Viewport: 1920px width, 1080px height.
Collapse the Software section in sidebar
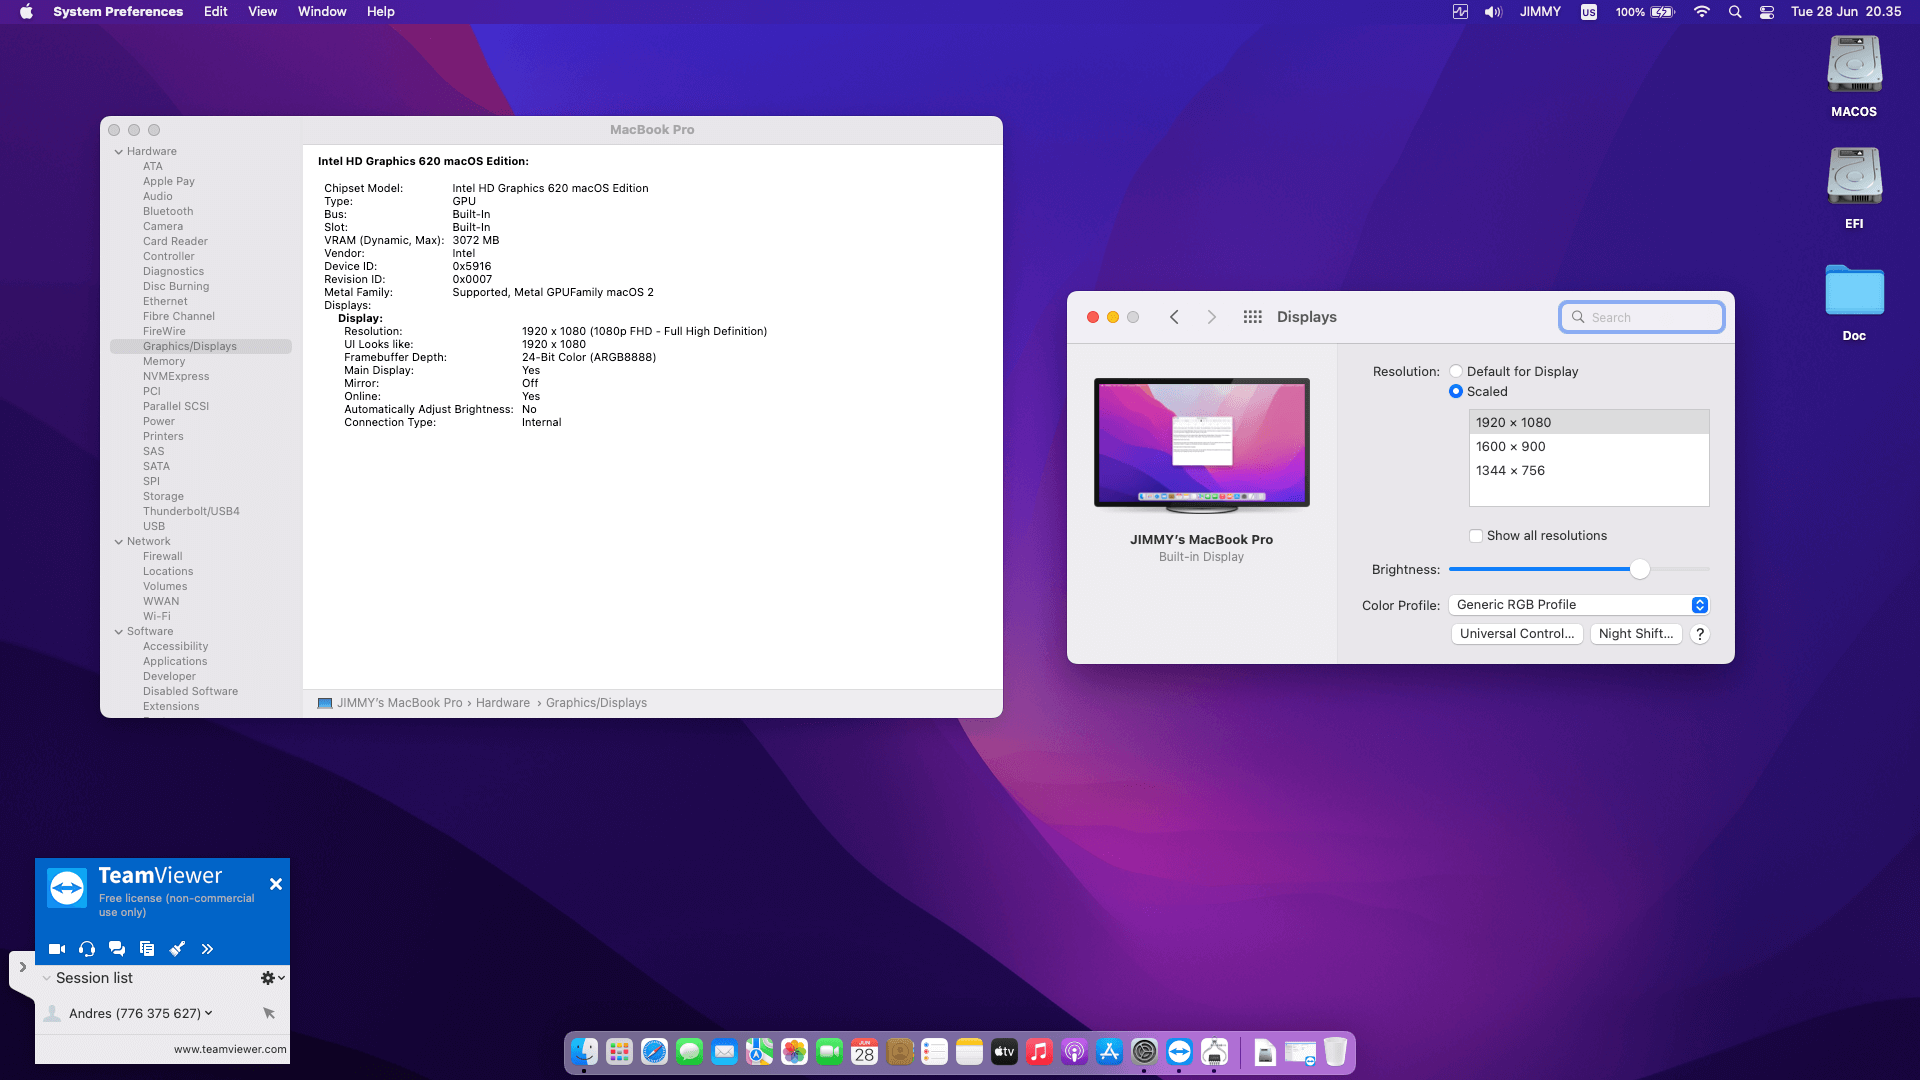click(119, 632)
